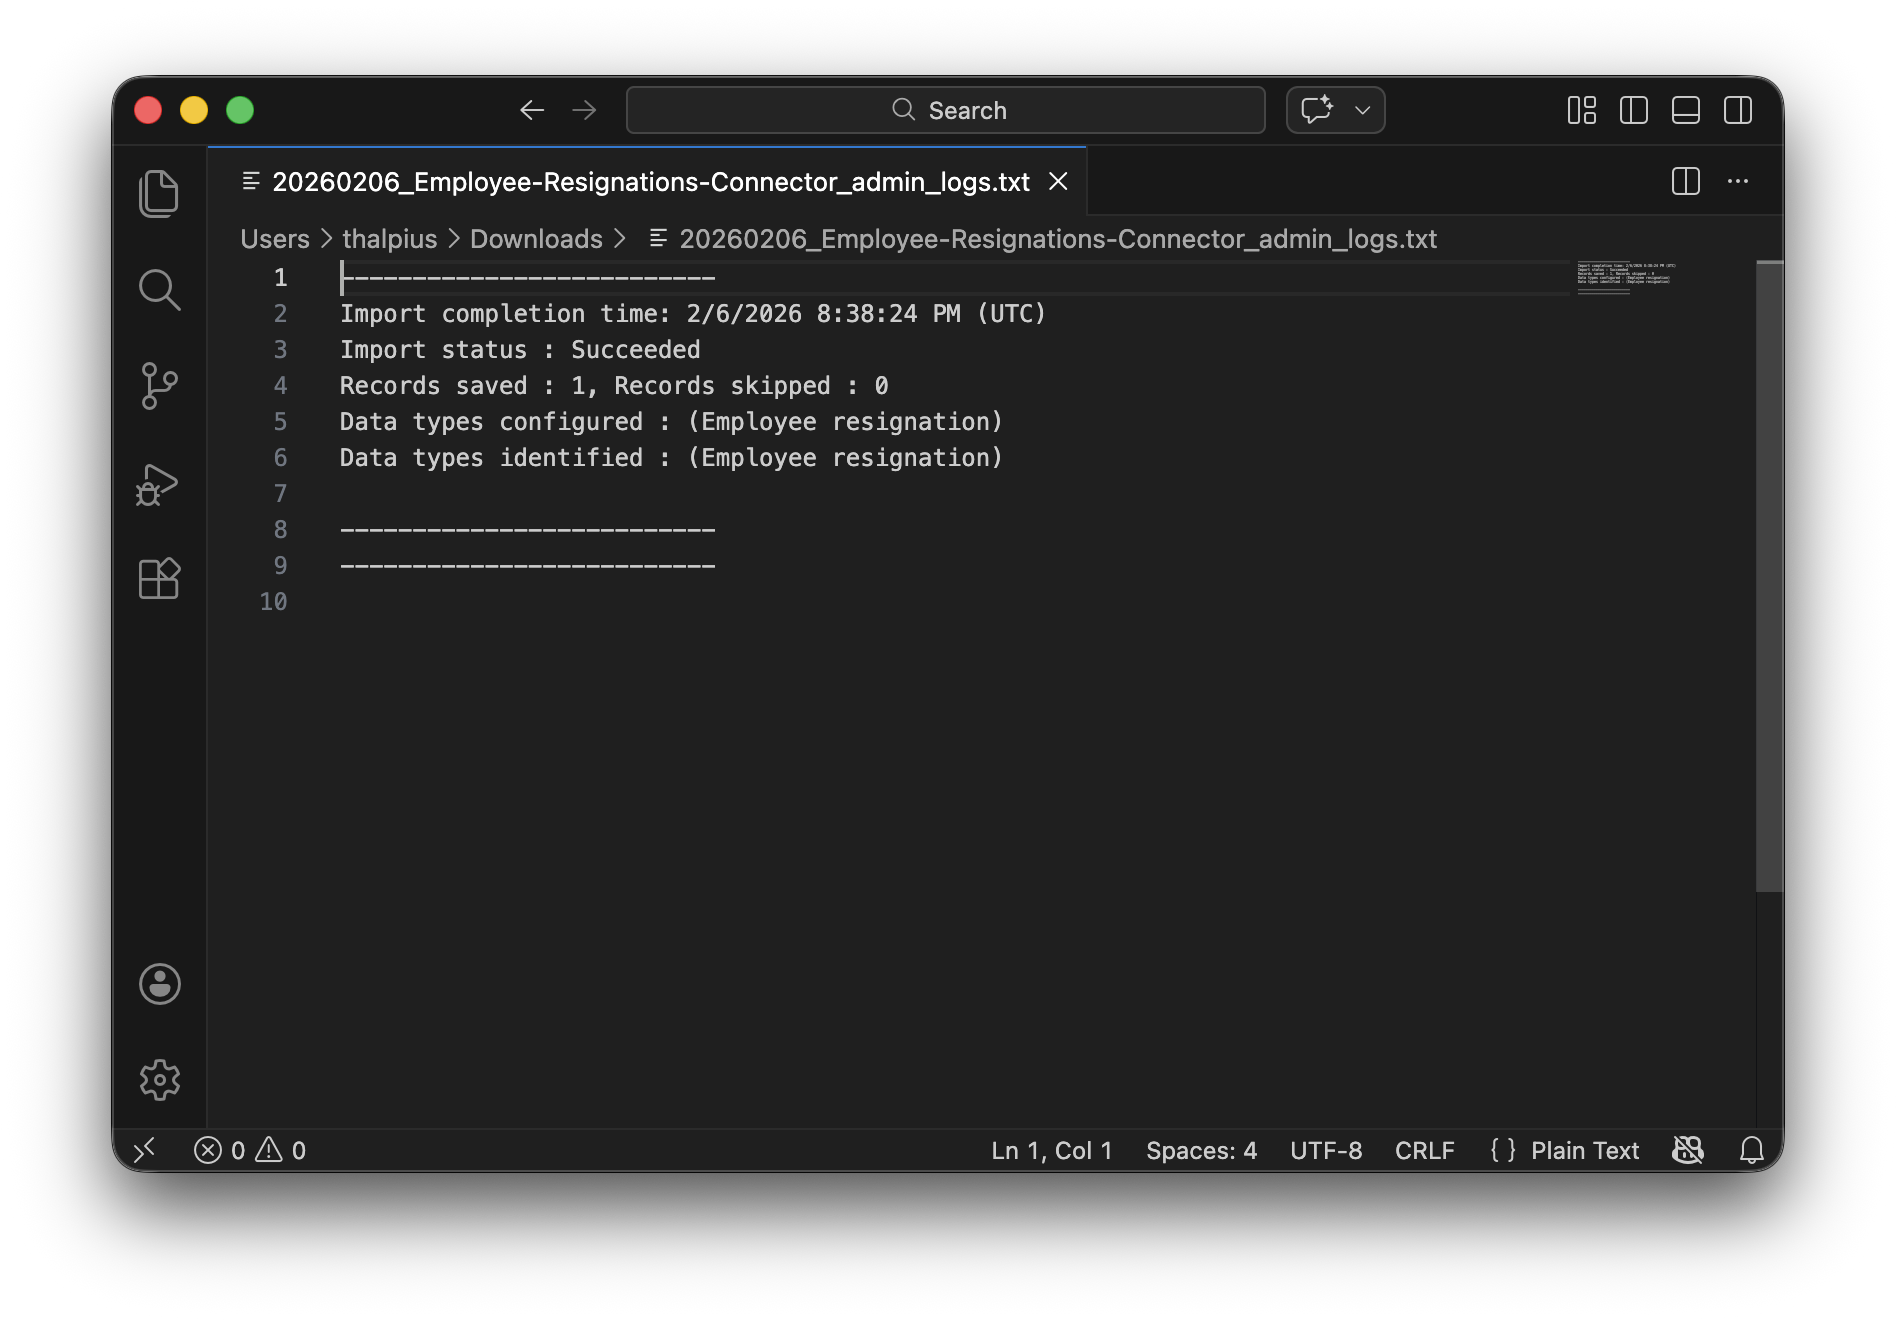Toggle the primary side bar visibility
Image resolution: width=1896 pixels, height=1320 pixels.
pyautogui.click(x=1634, y=110)
